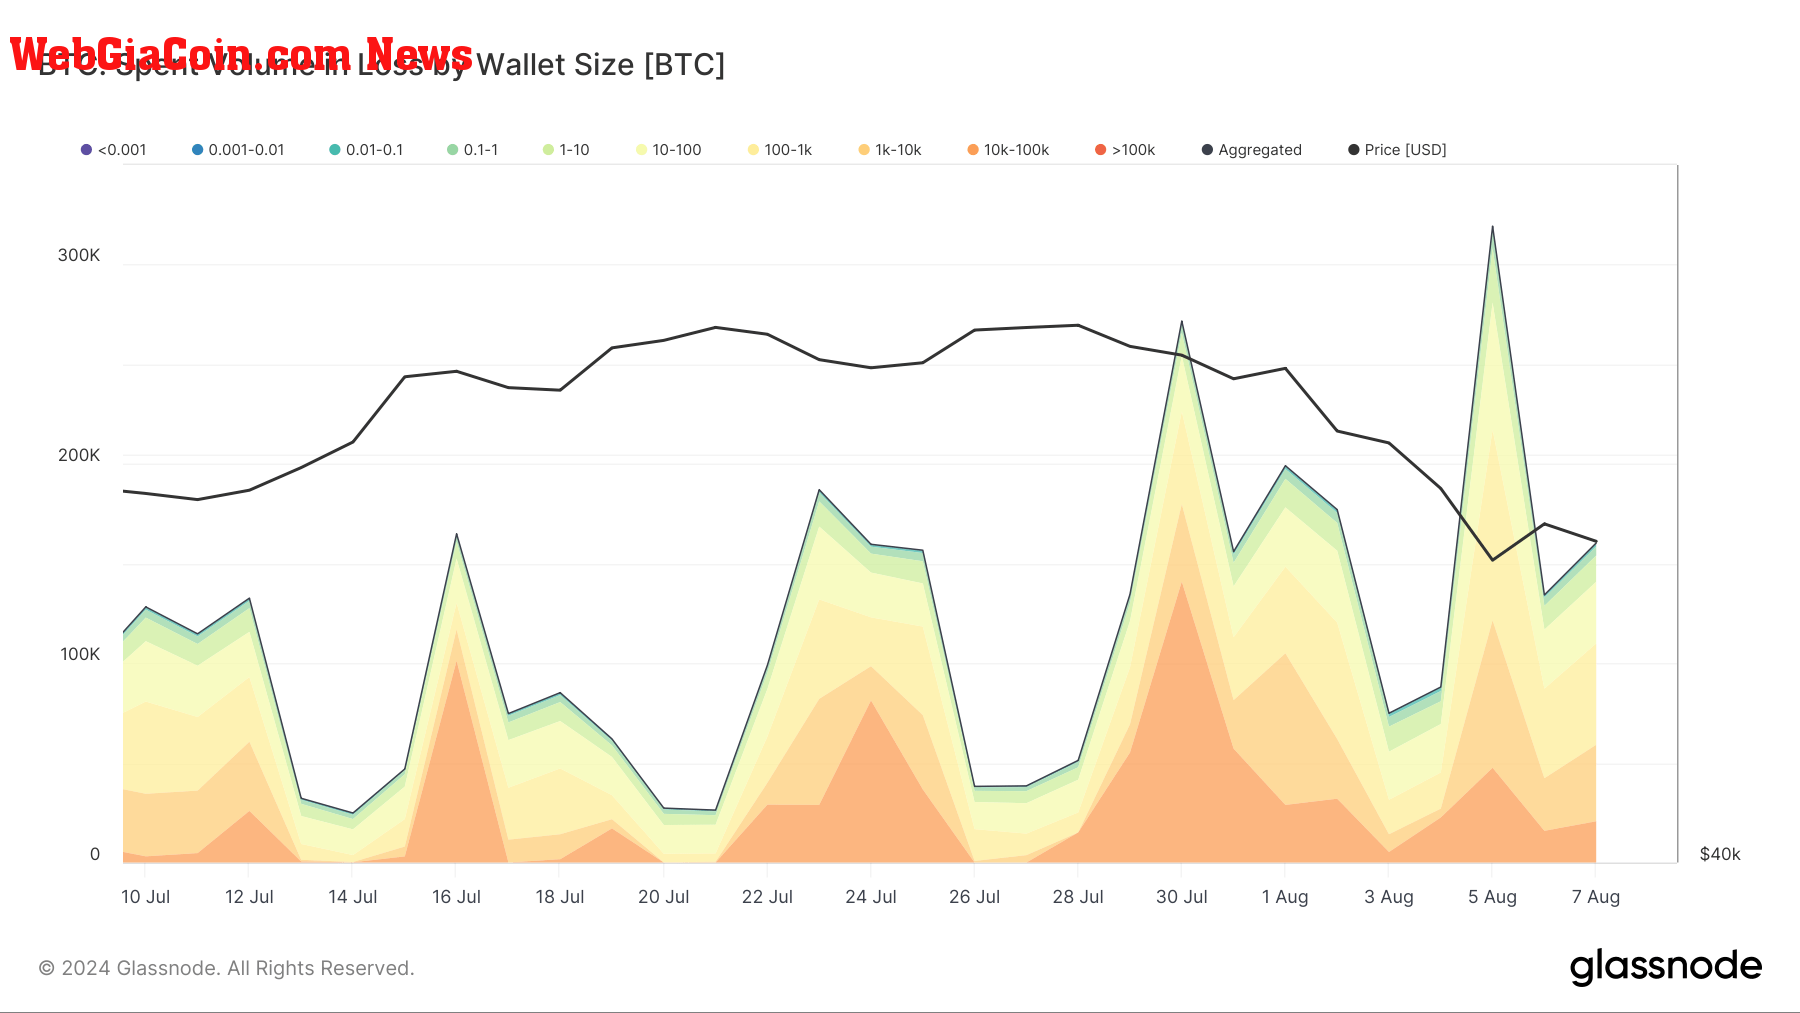This screenshot has height=1013, width=1800.
Task: Click the 26 Jul x-axis label
Action: [975, 897]
